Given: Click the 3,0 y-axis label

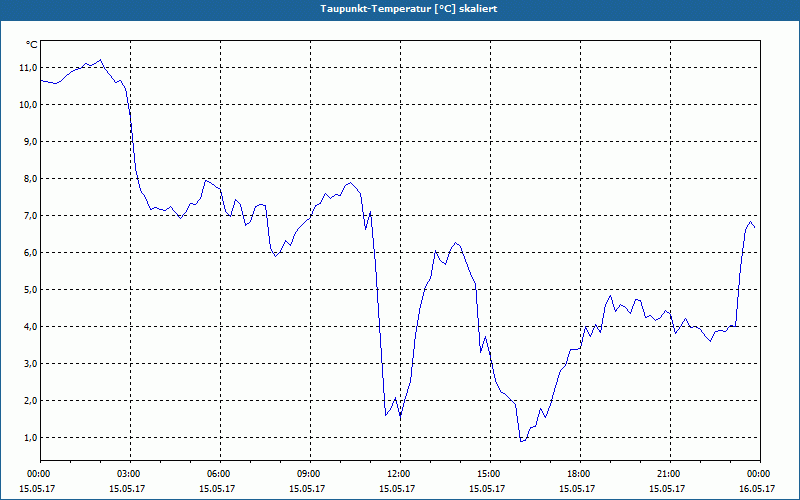Looking at the screenshot, I should [30, 364].
